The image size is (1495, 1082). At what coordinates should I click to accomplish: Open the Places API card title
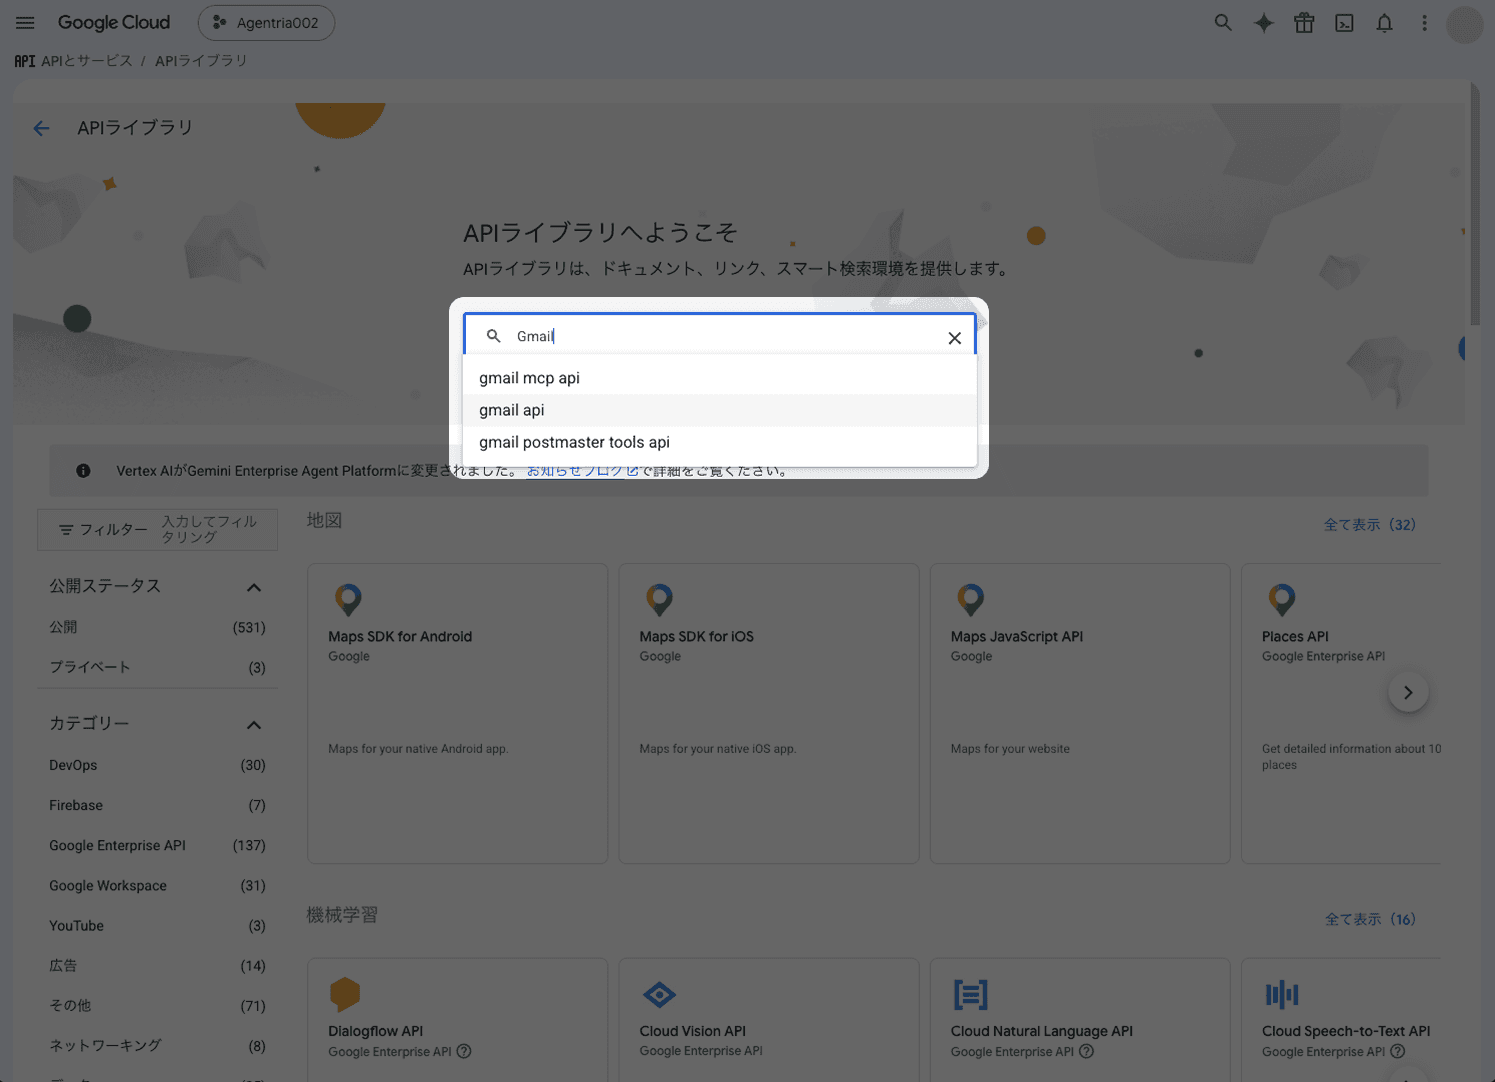[x=1295, y=637]
